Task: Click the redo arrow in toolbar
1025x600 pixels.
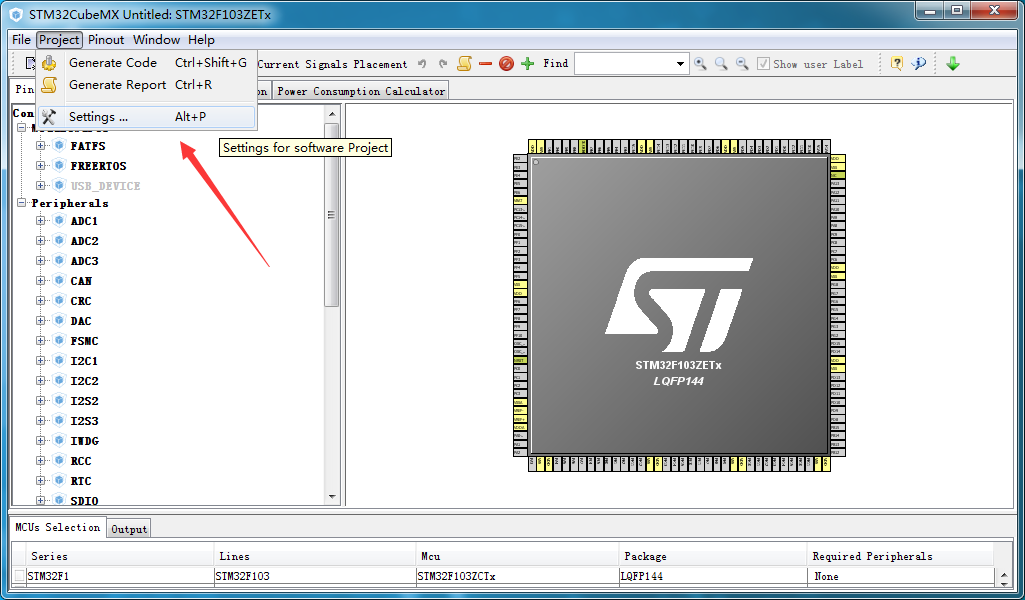Action: pos(443,63)
